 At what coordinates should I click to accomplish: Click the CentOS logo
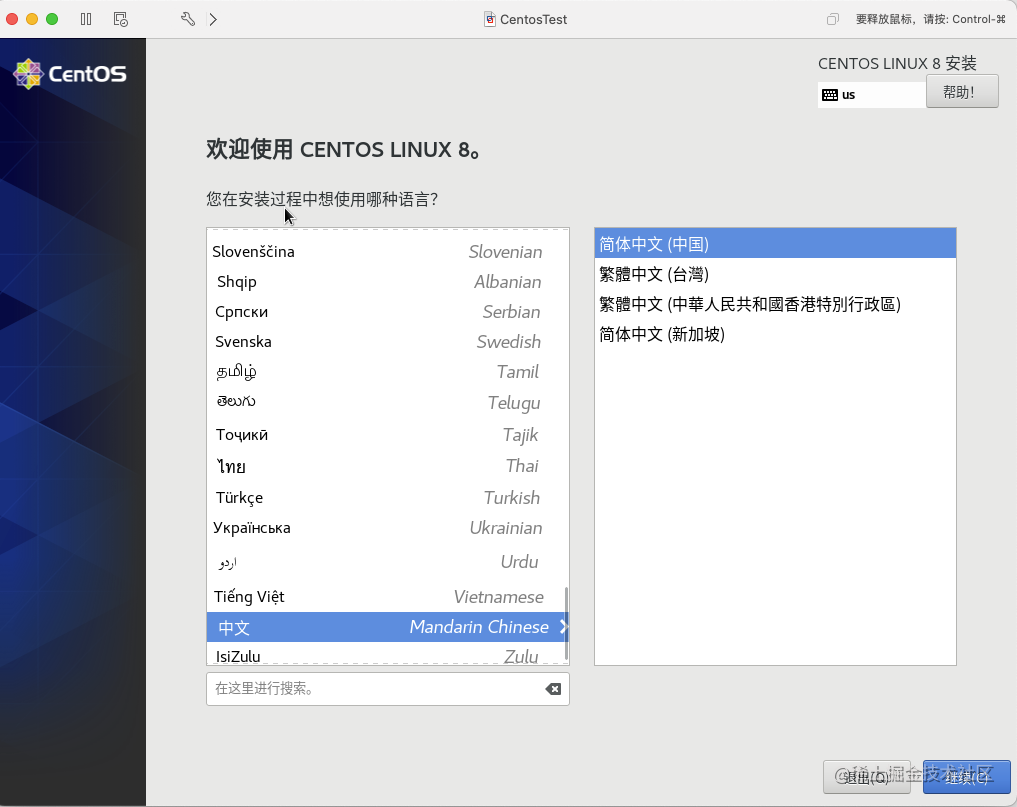(70, 74)
